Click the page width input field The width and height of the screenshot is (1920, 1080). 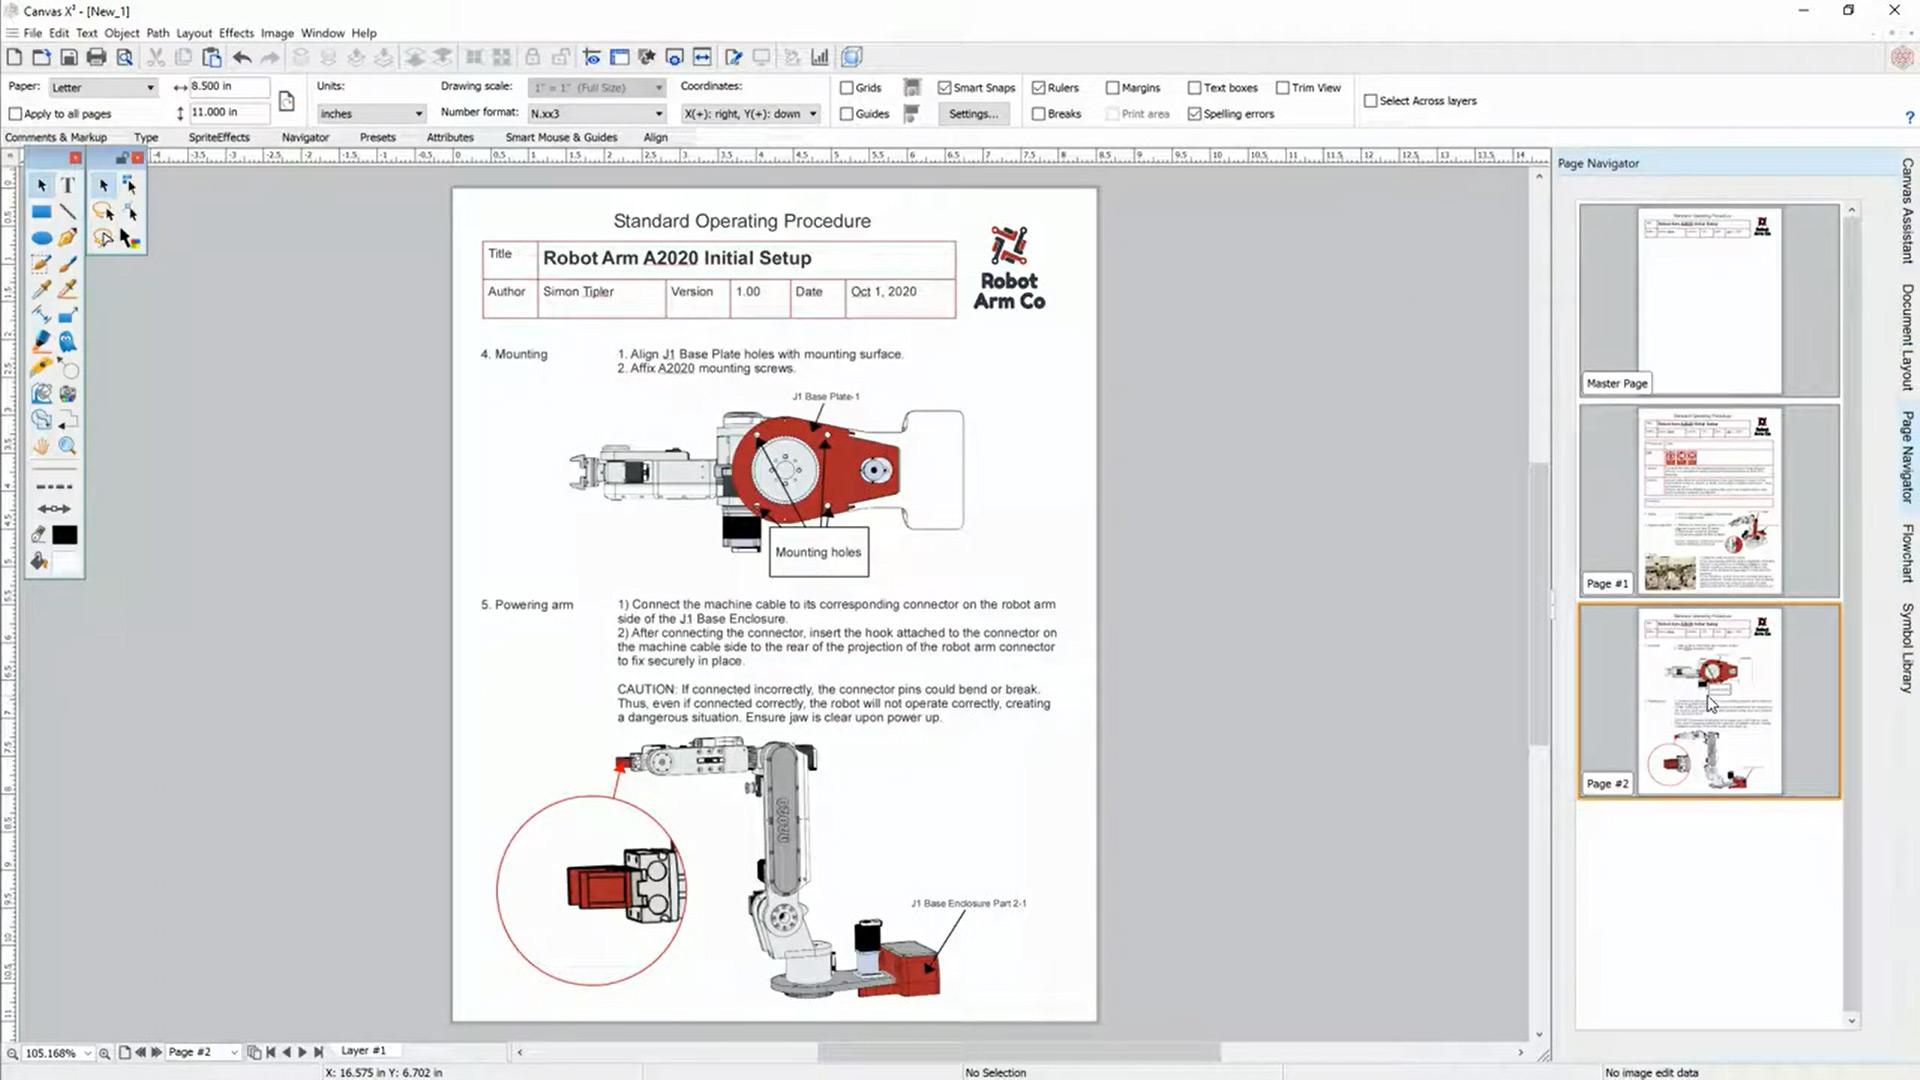(228, 87)
